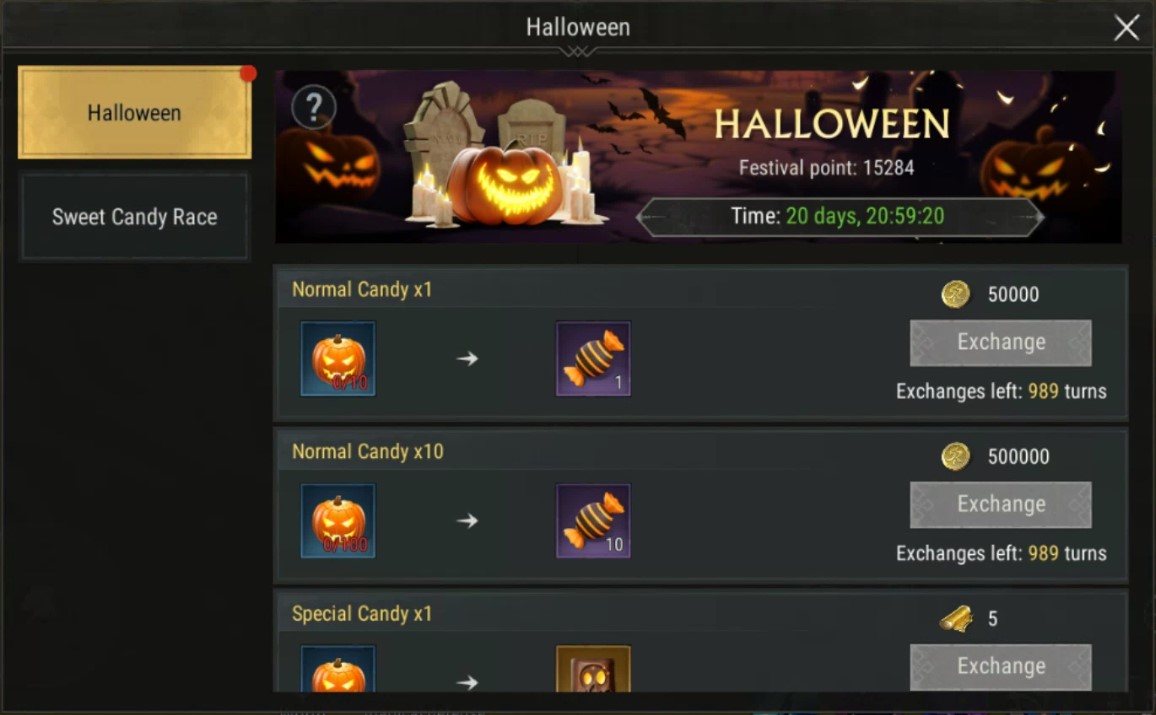
Task: Click the pumpkin item in Normal Candy x10
Action: click(x=338, y=520)
